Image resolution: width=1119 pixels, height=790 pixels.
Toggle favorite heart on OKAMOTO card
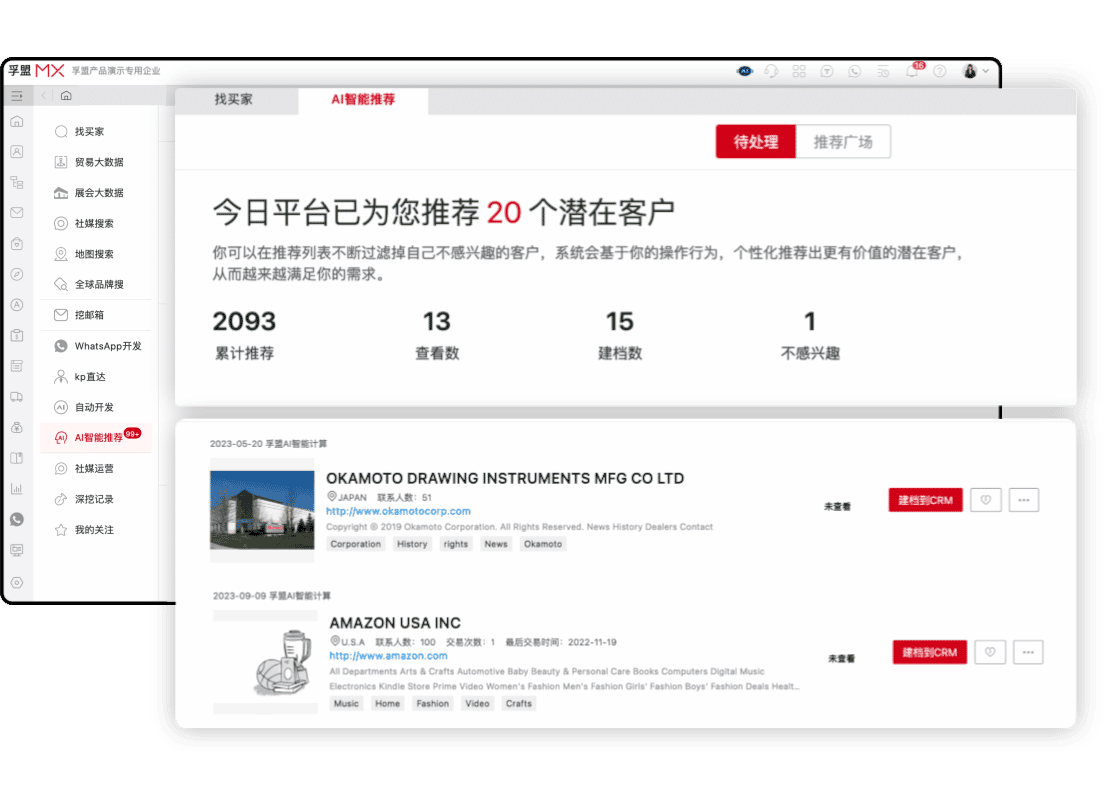[985, 500]
